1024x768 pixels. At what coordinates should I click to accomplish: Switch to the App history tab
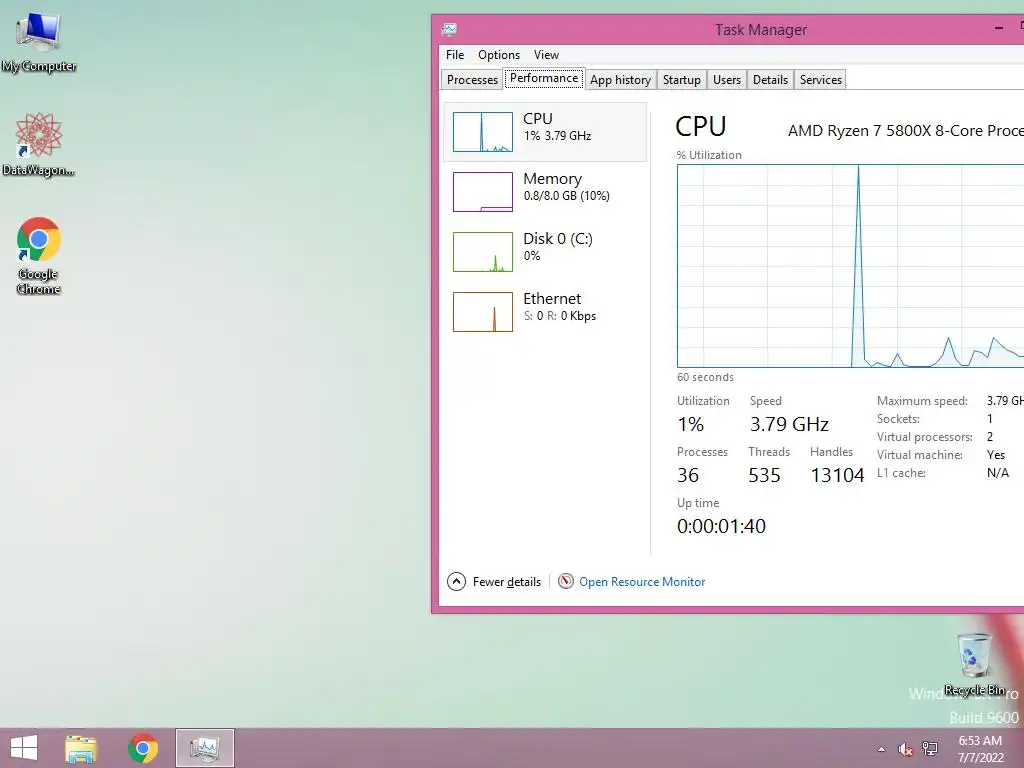(620, 80)
